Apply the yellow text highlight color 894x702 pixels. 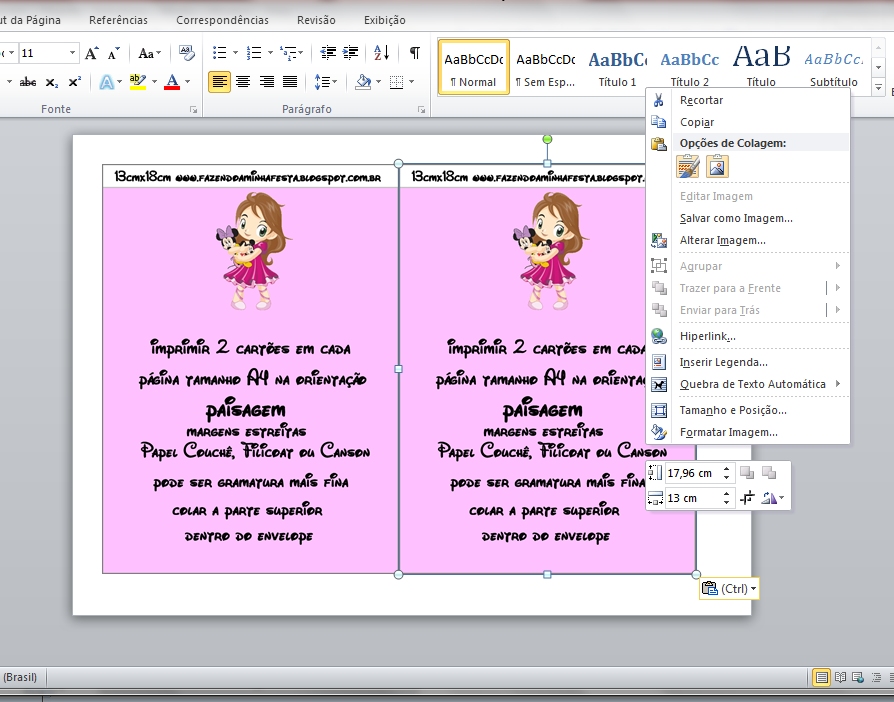coord(137,82)
